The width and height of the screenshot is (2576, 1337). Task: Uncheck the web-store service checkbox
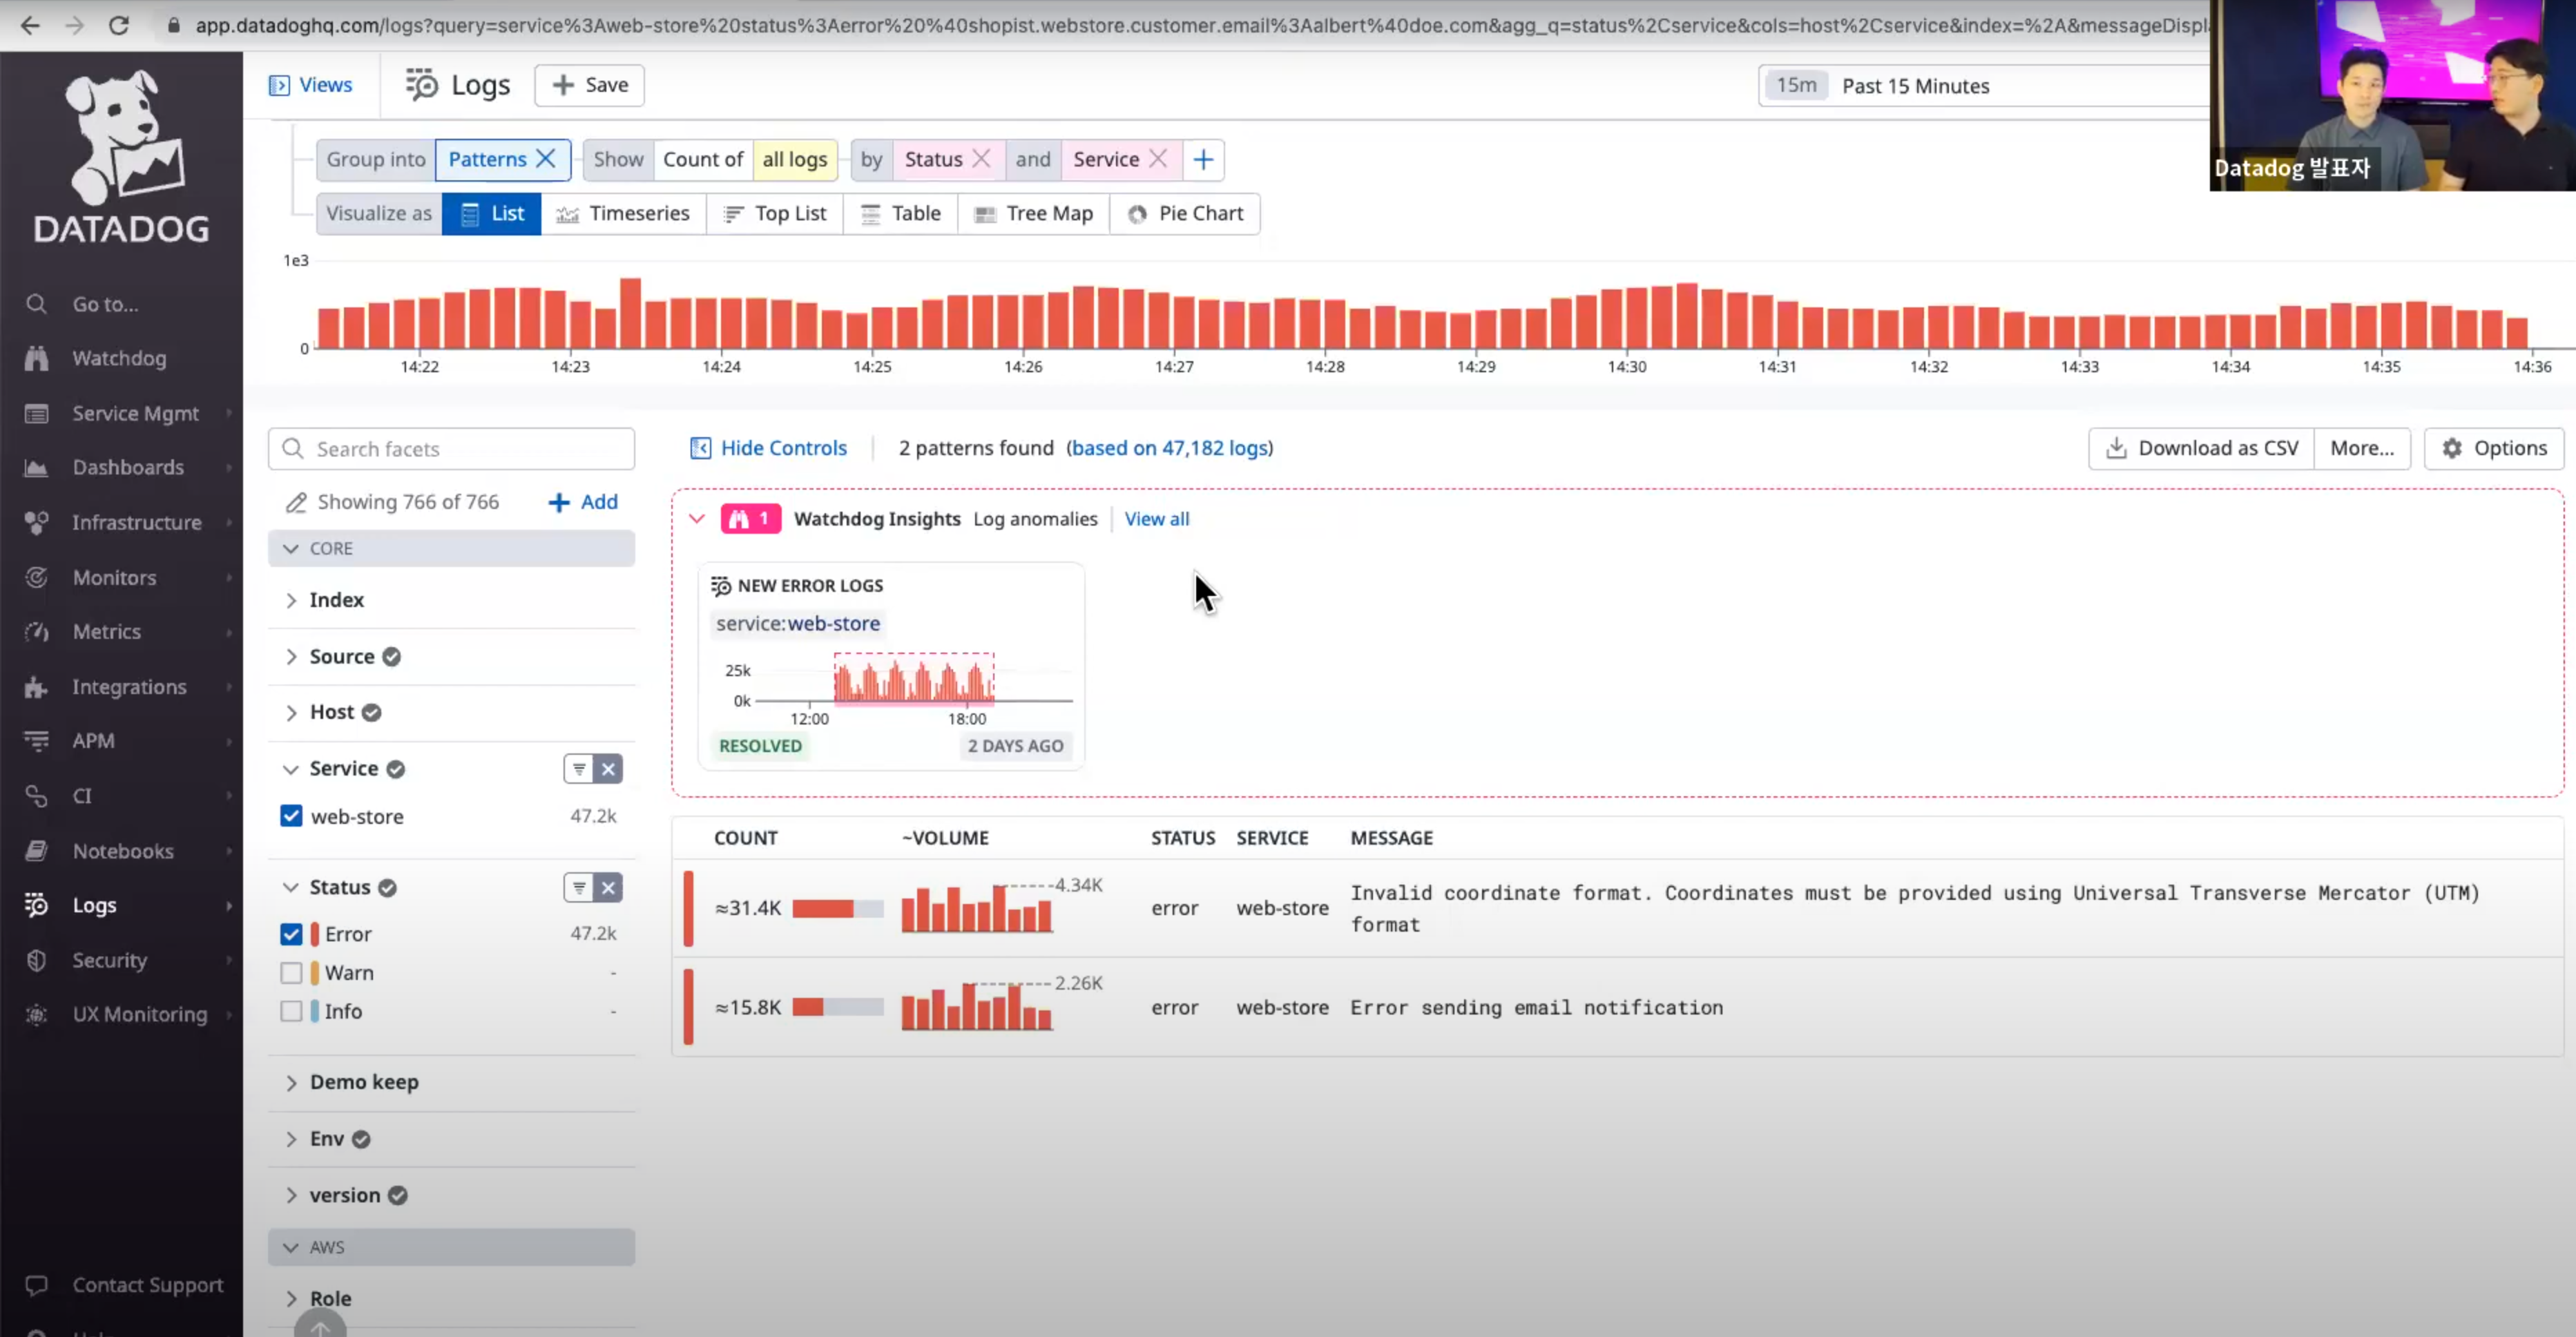point(291,816)
